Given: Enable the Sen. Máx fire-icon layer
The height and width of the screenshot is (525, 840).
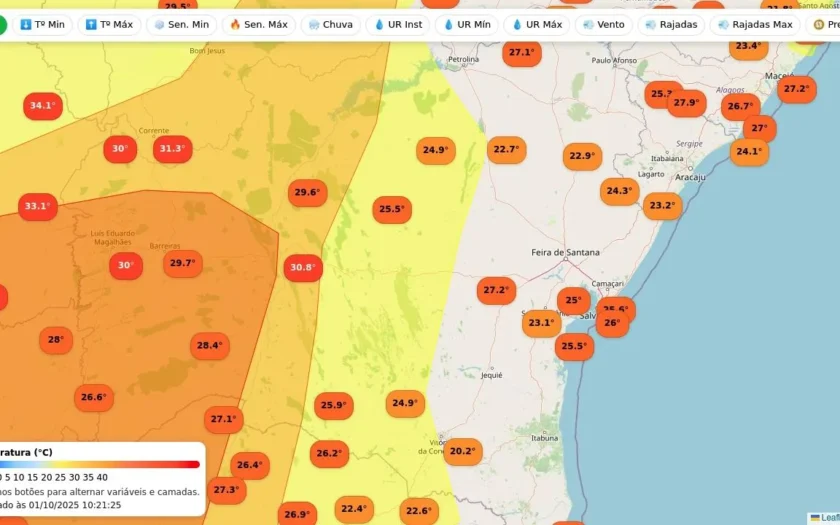Looking at the screenshot, I should pyautogui.click(x=258, y=25).
